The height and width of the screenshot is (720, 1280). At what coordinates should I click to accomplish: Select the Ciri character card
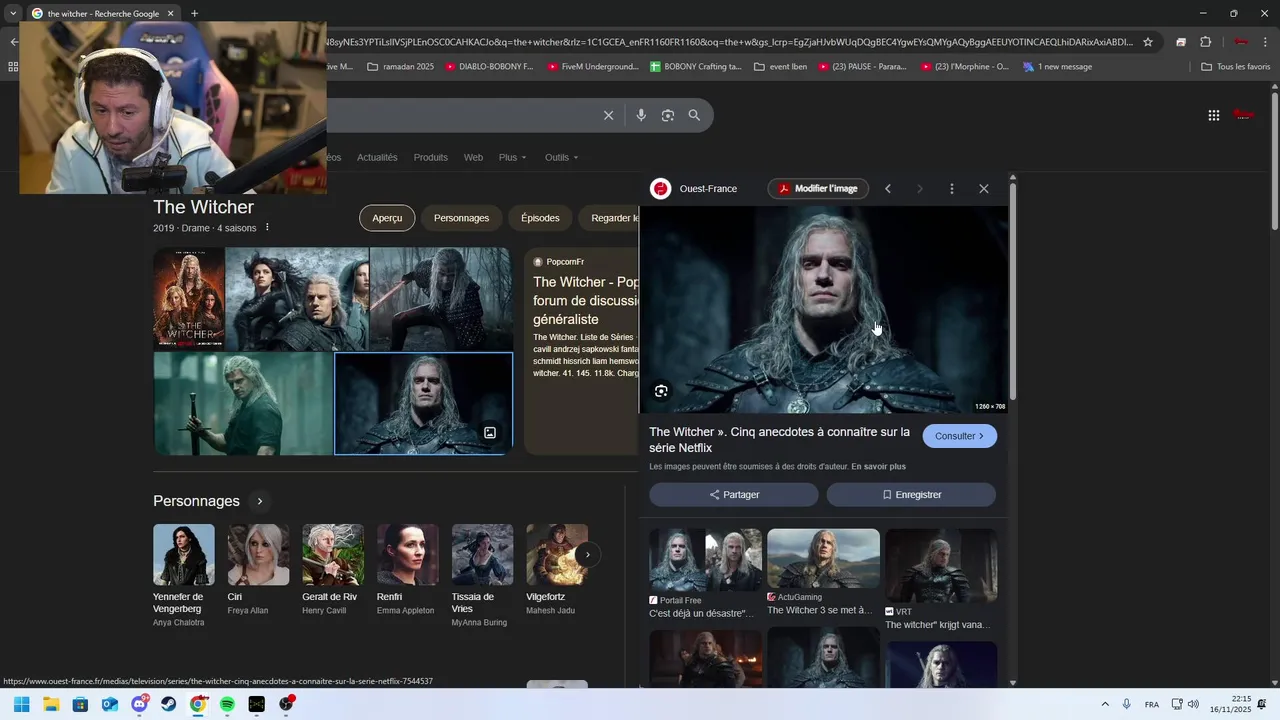click(x=258, y=570)
